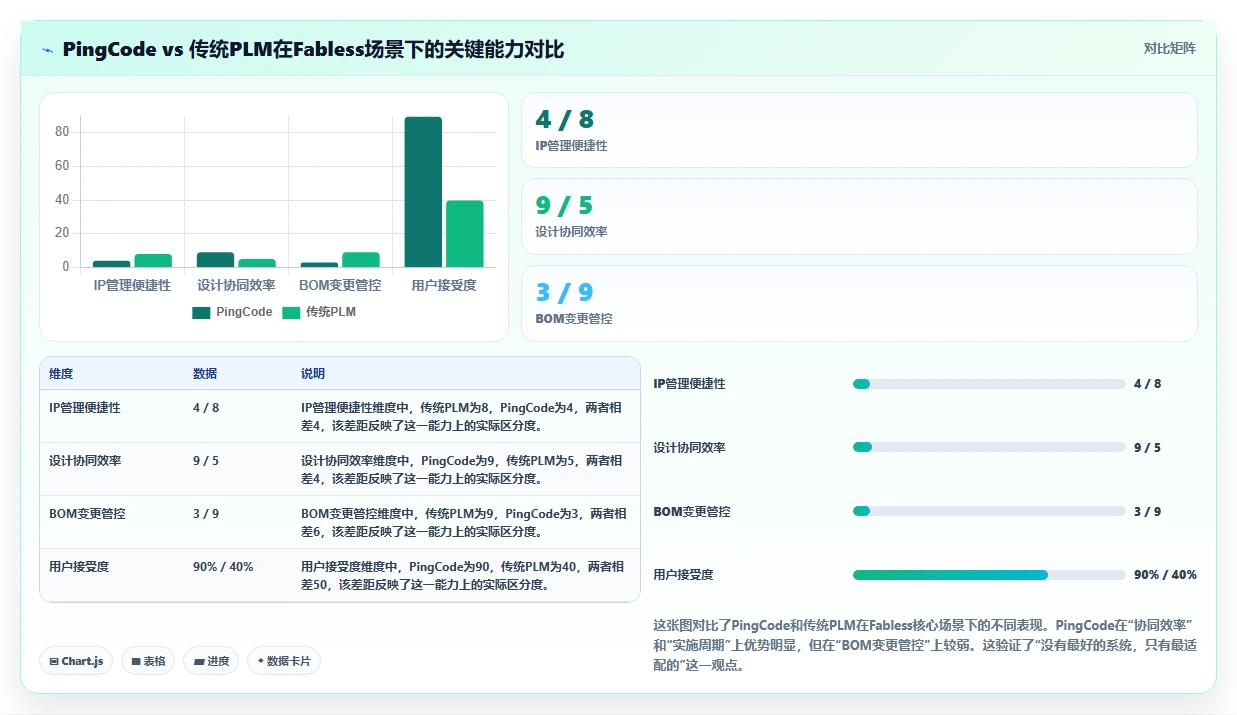Click the 4 / 8 value beside progress bar

pos(1147,384)
